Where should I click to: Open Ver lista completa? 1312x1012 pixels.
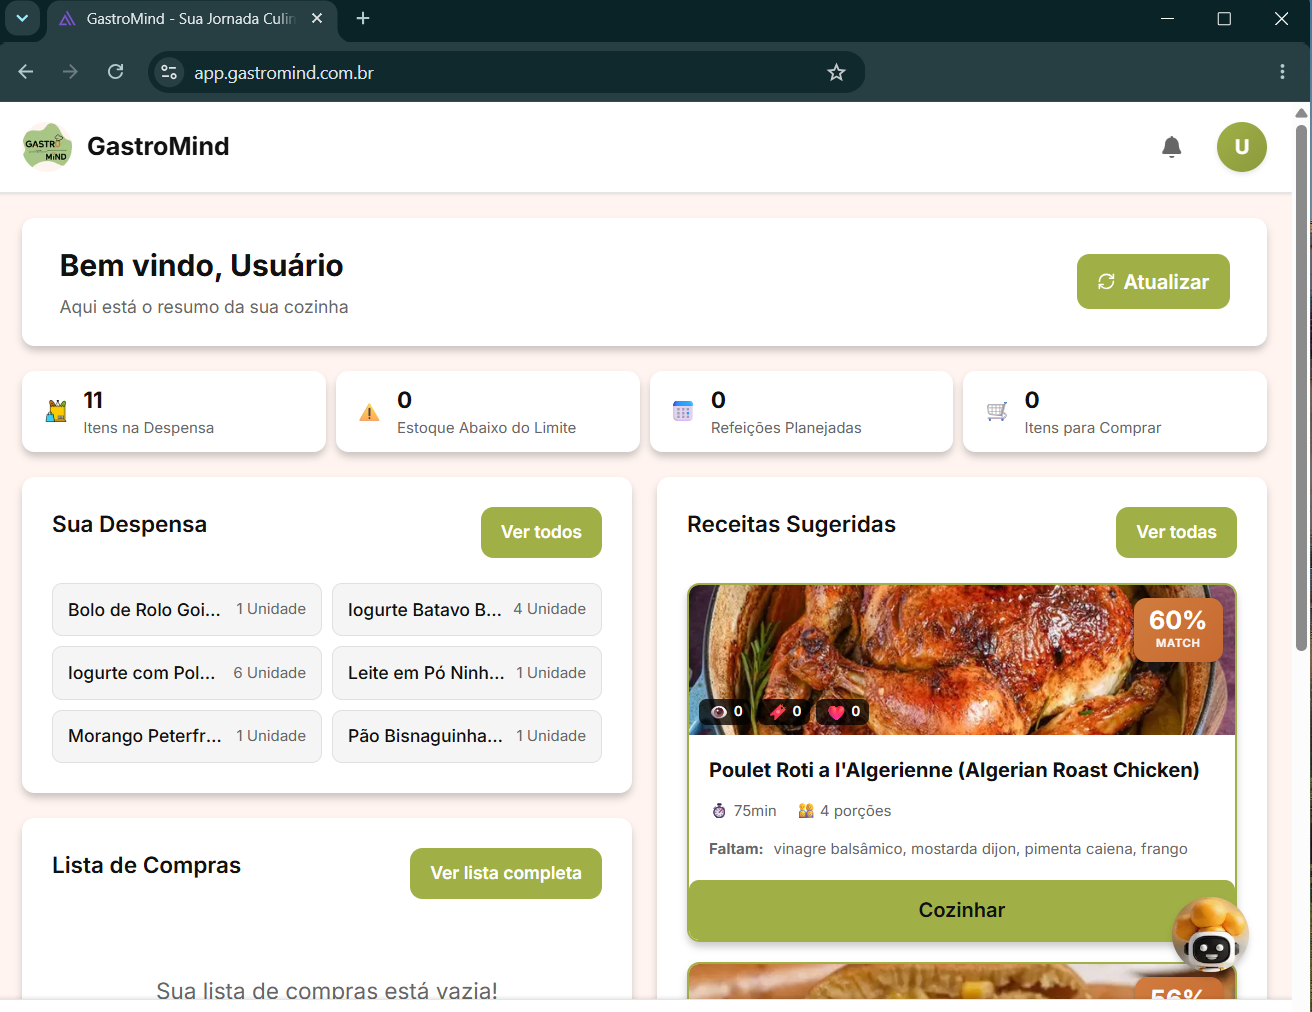pyautogui.click(x=506, y=873)
